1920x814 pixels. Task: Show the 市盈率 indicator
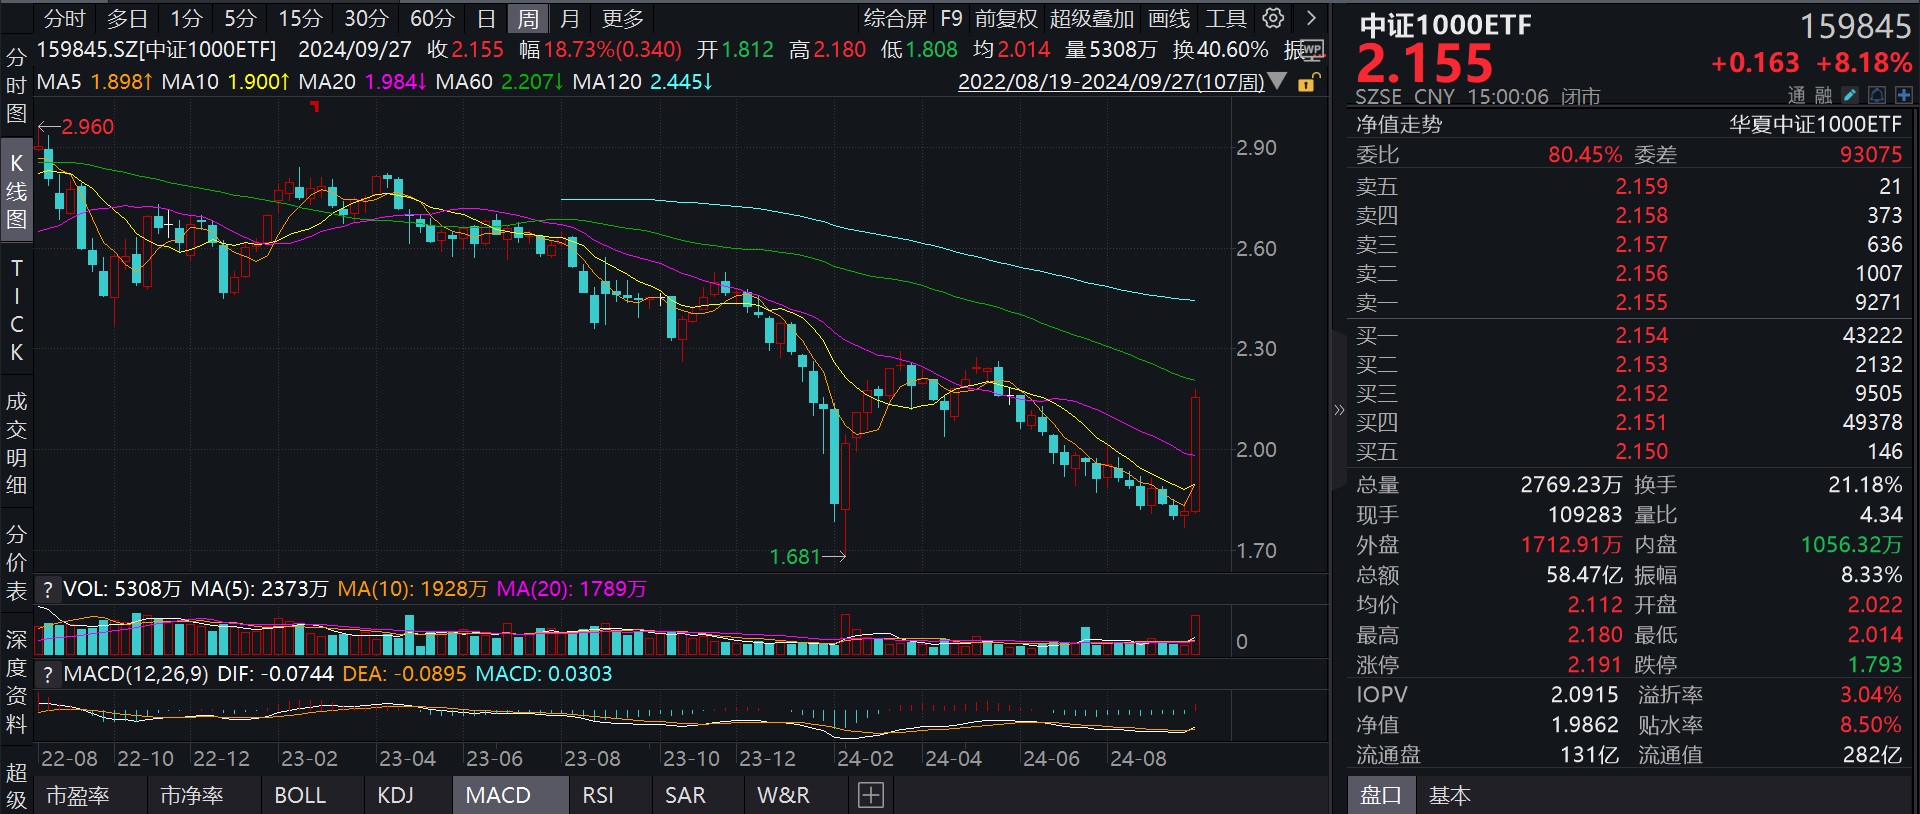pos(78,796)
